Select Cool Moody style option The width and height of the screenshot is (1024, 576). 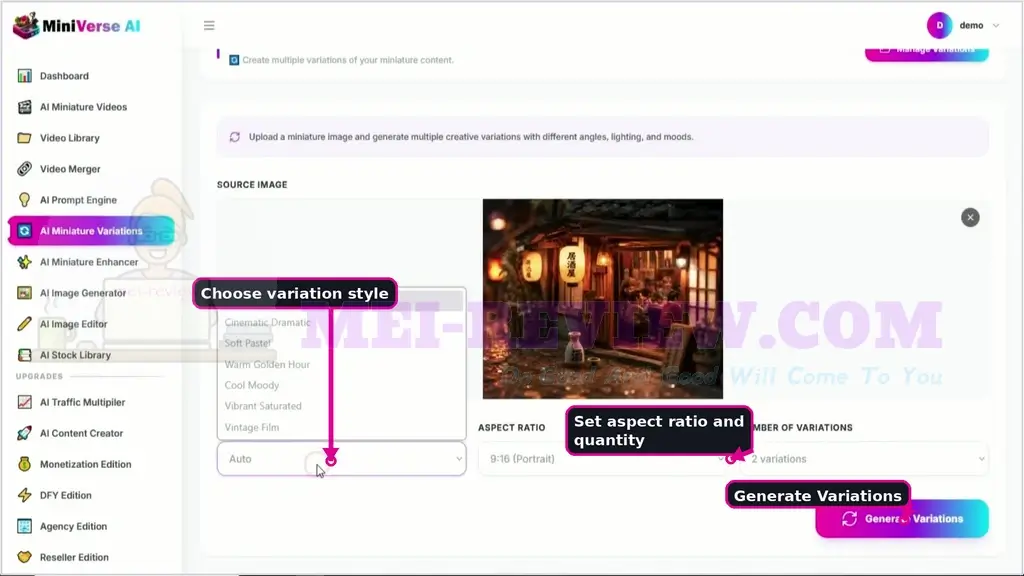[252, 385]
